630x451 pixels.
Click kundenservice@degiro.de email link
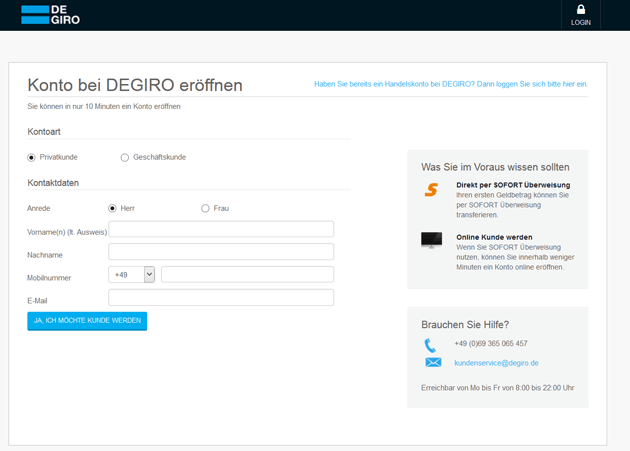point(496,363)
